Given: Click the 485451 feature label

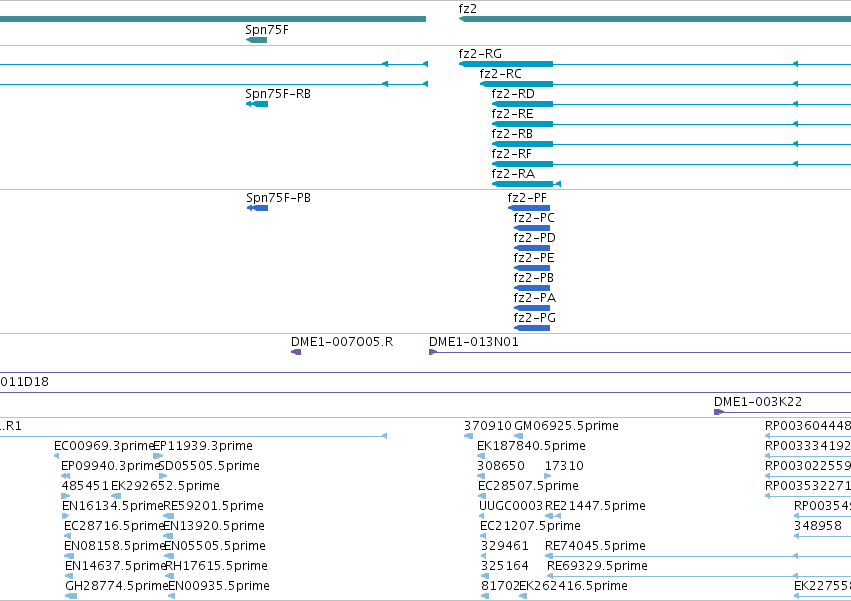Looking at the screenshot, I should click(85, 486).
